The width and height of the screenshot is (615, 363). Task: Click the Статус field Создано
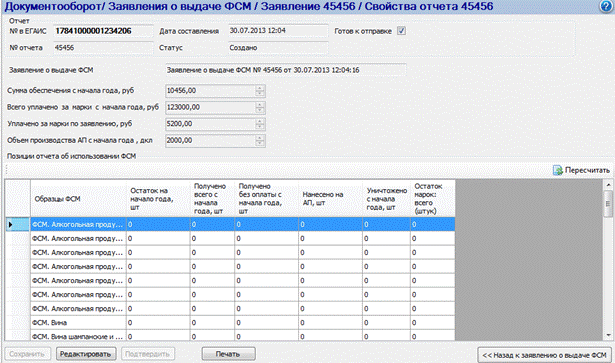(278, 48)
